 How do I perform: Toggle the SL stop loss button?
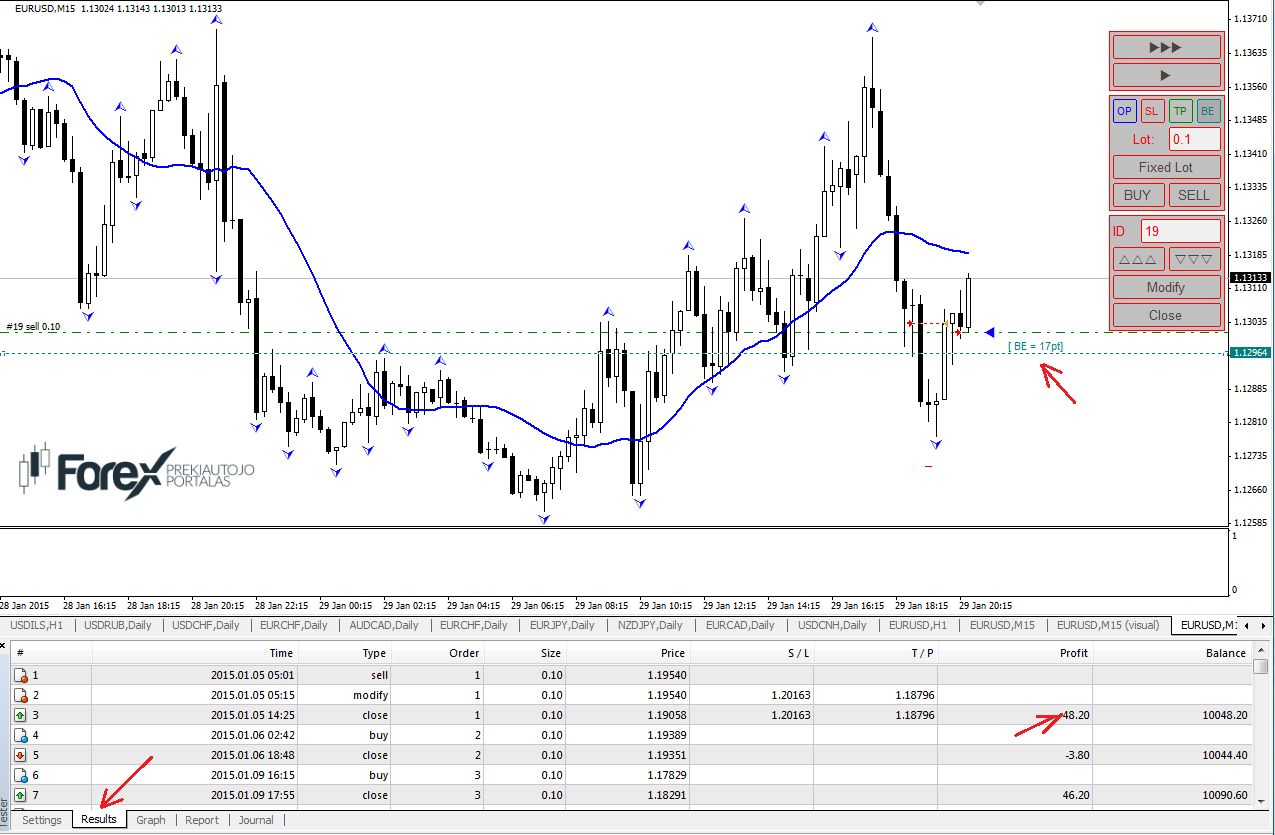(1152, 111)
